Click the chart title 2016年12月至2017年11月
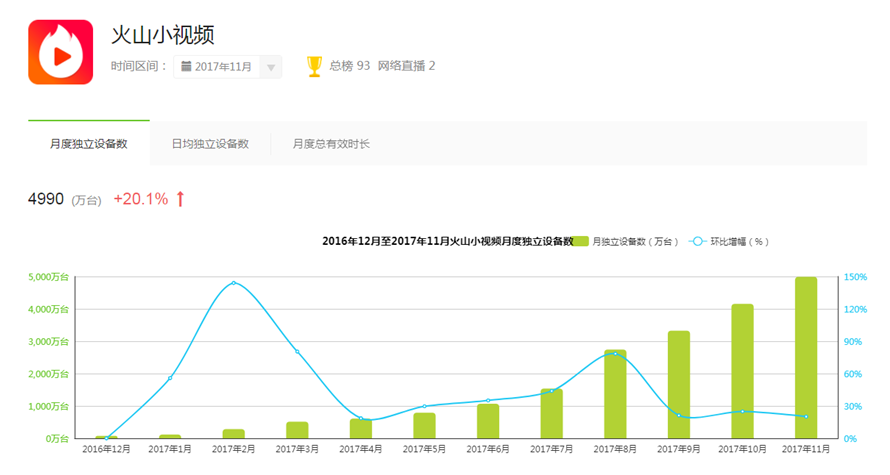Screen dimensions: 890x475 pyautogui.click(x=448, y=242)
